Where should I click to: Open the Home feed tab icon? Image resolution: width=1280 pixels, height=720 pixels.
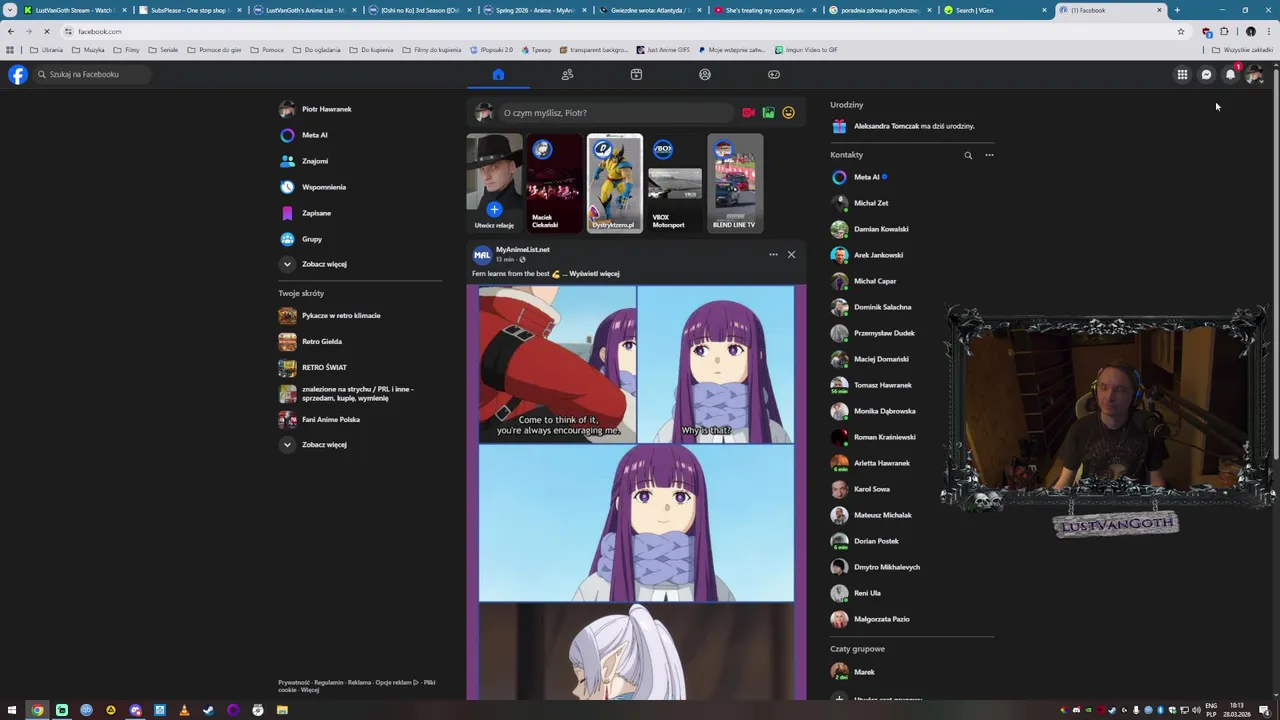[x=498, y=74]
